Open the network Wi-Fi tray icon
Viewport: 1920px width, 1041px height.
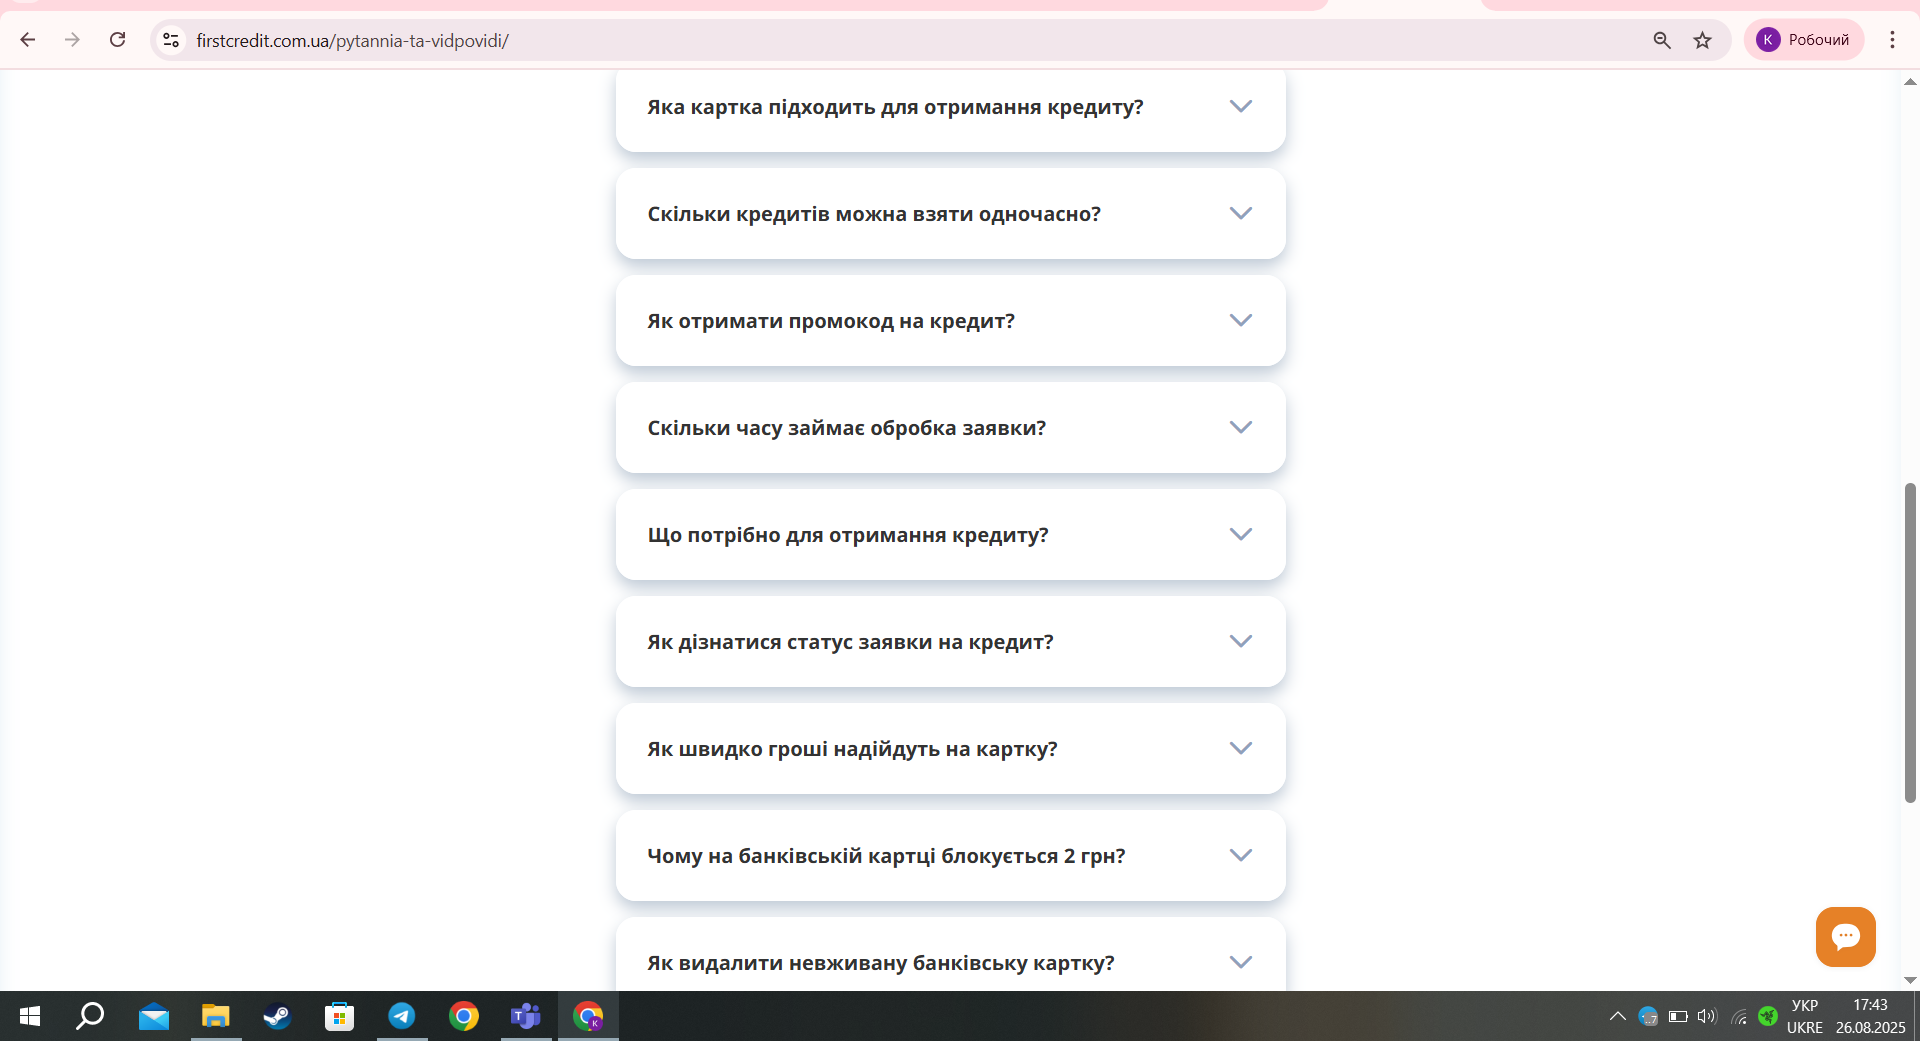tap(1739, 1017)
